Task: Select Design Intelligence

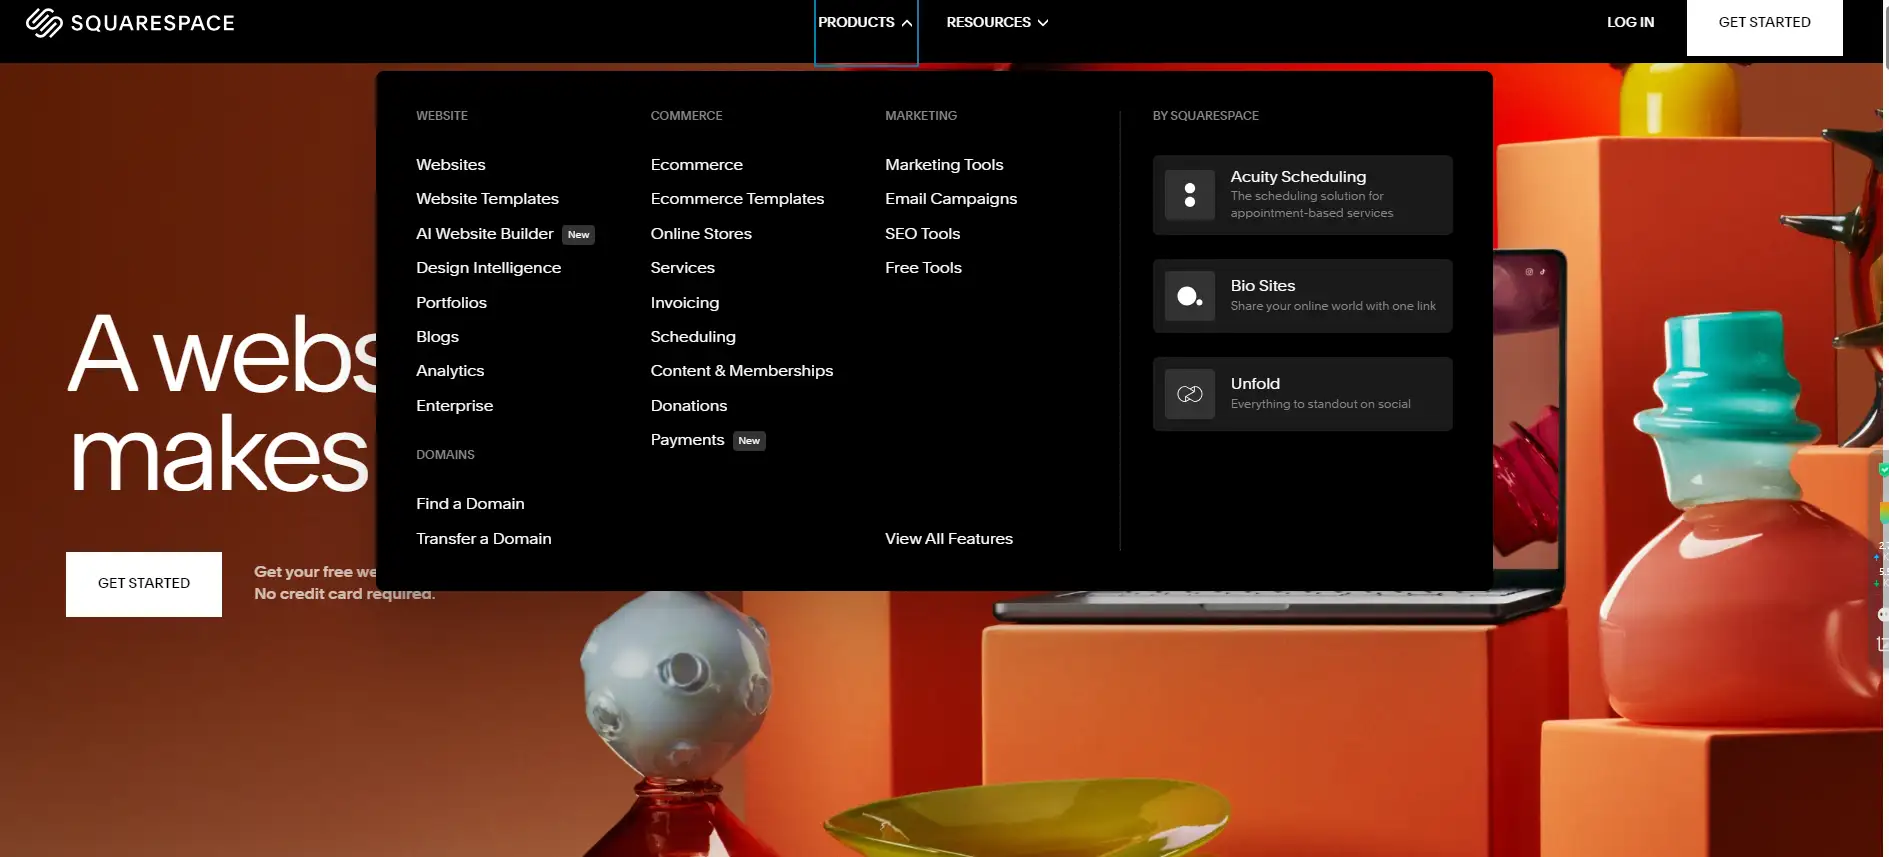Action: tap(488, 268)
